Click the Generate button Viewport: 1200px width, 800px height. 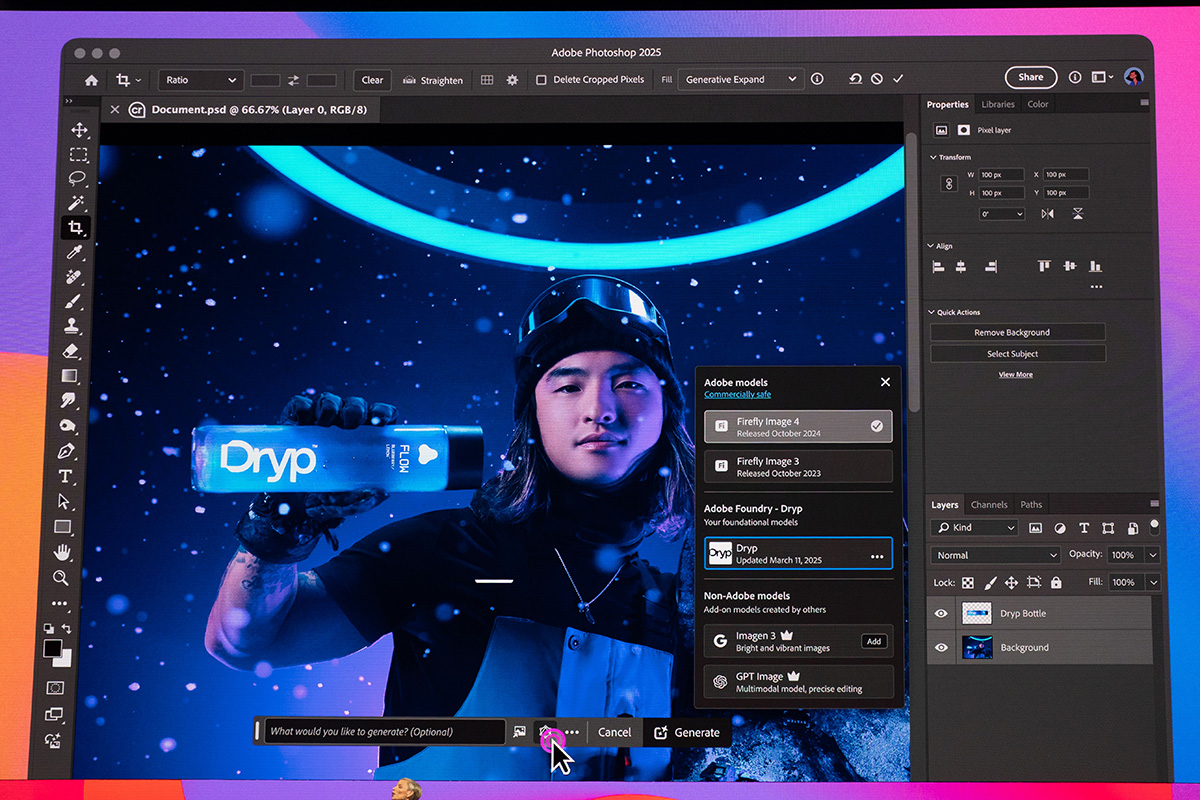687,732
